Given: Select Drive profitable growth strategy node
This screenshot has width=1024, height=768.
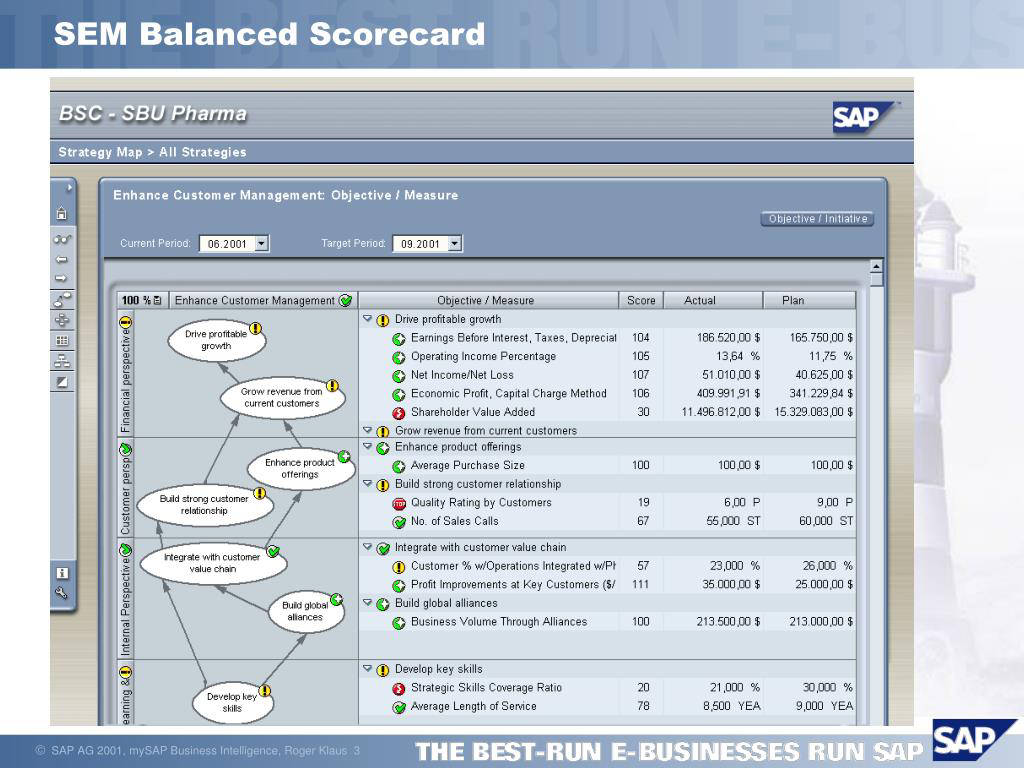Looking at the screenshot, I should [x=216, y=340].
